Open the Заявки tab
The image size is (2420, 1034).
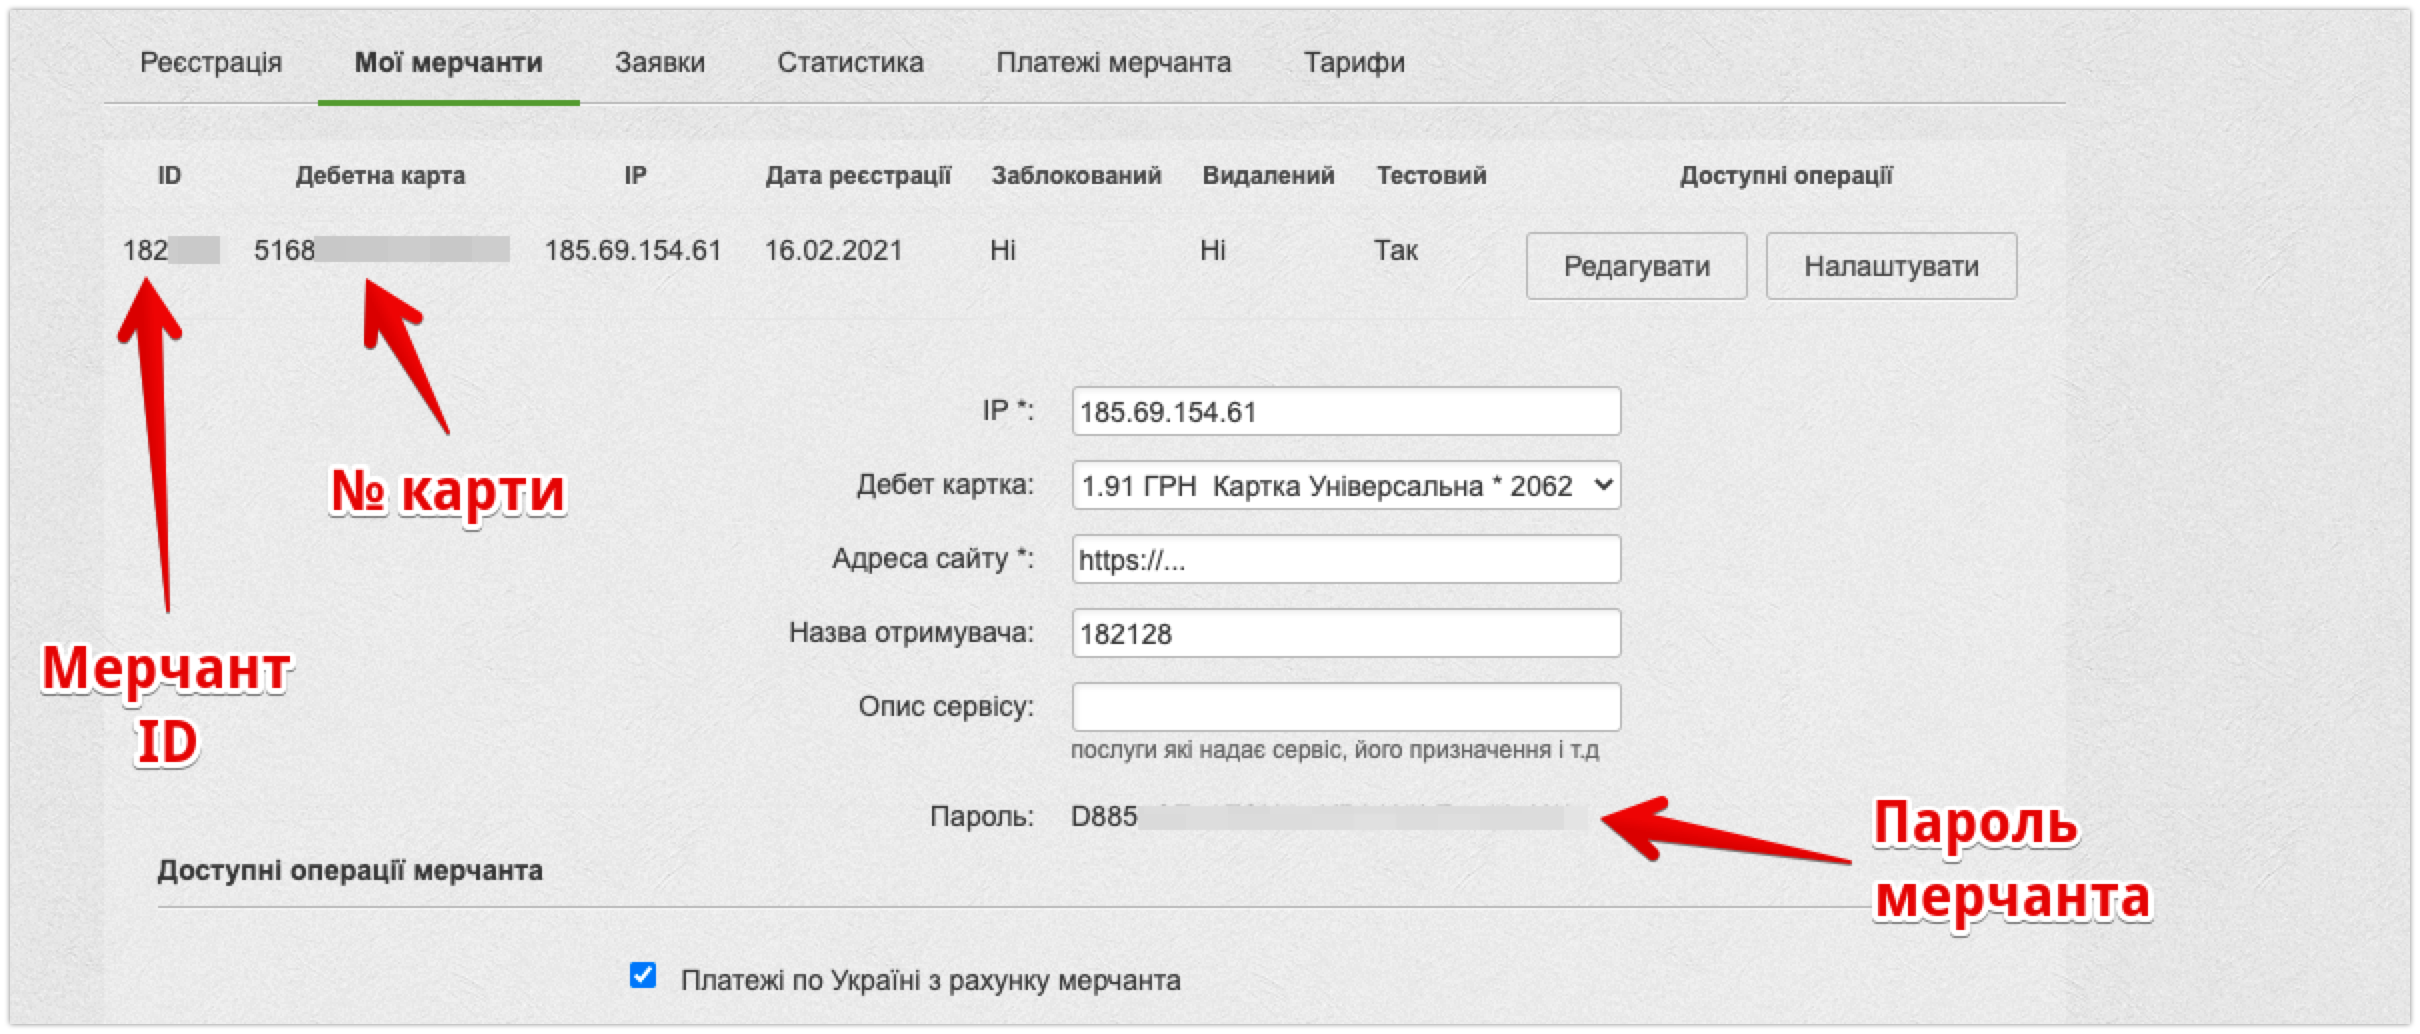pos(659,62)
